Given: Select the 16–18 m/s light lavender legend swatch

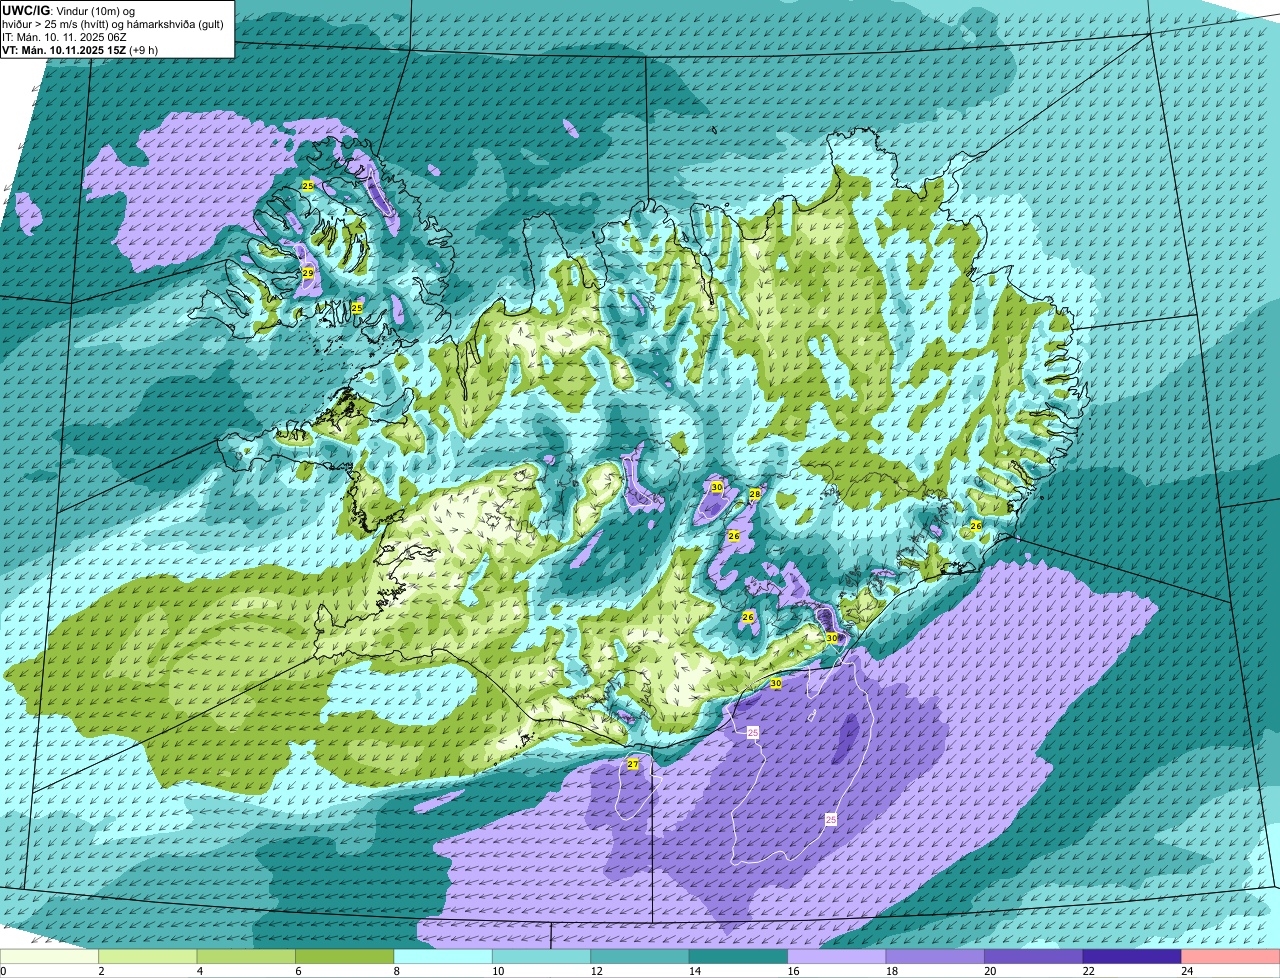Looking at the screenshot, I should pos(837,957).
